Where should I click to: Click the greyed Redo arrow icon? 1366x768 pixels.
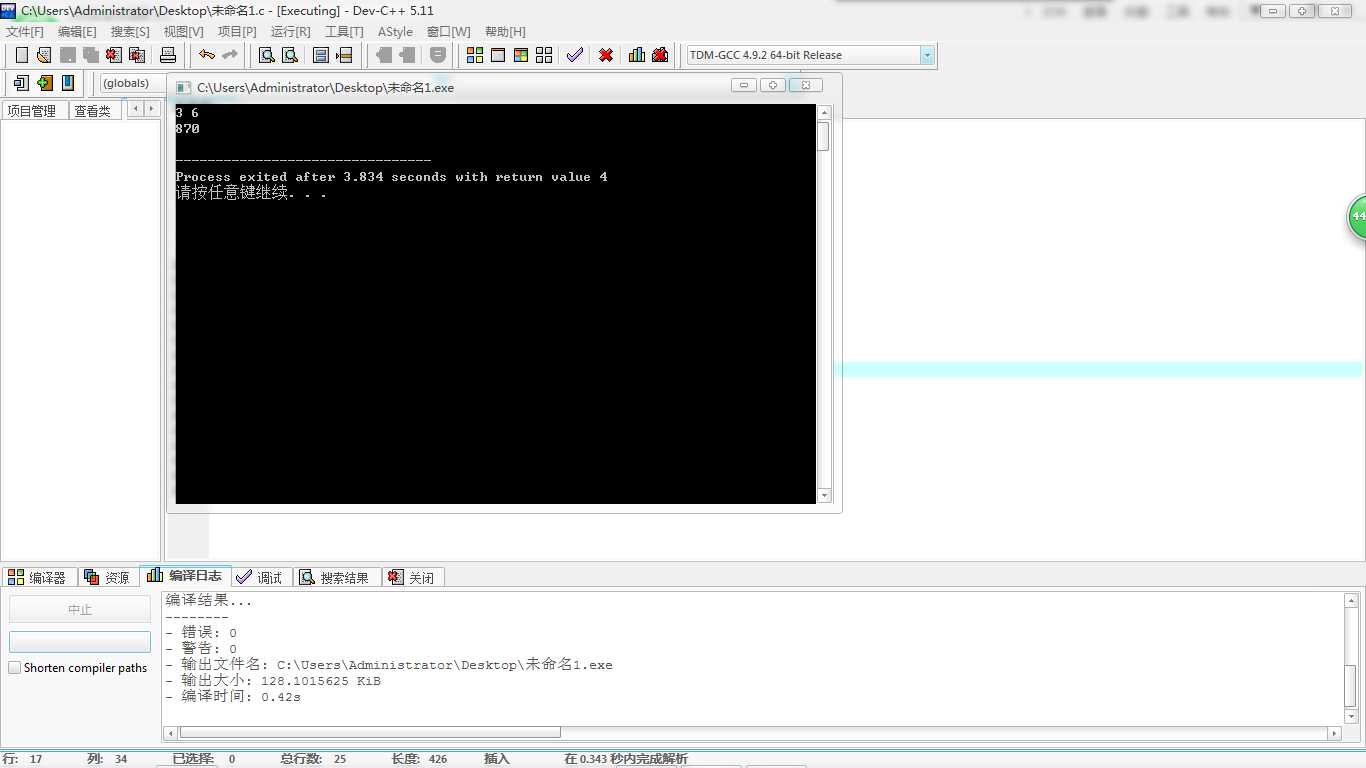pos(230,55)
